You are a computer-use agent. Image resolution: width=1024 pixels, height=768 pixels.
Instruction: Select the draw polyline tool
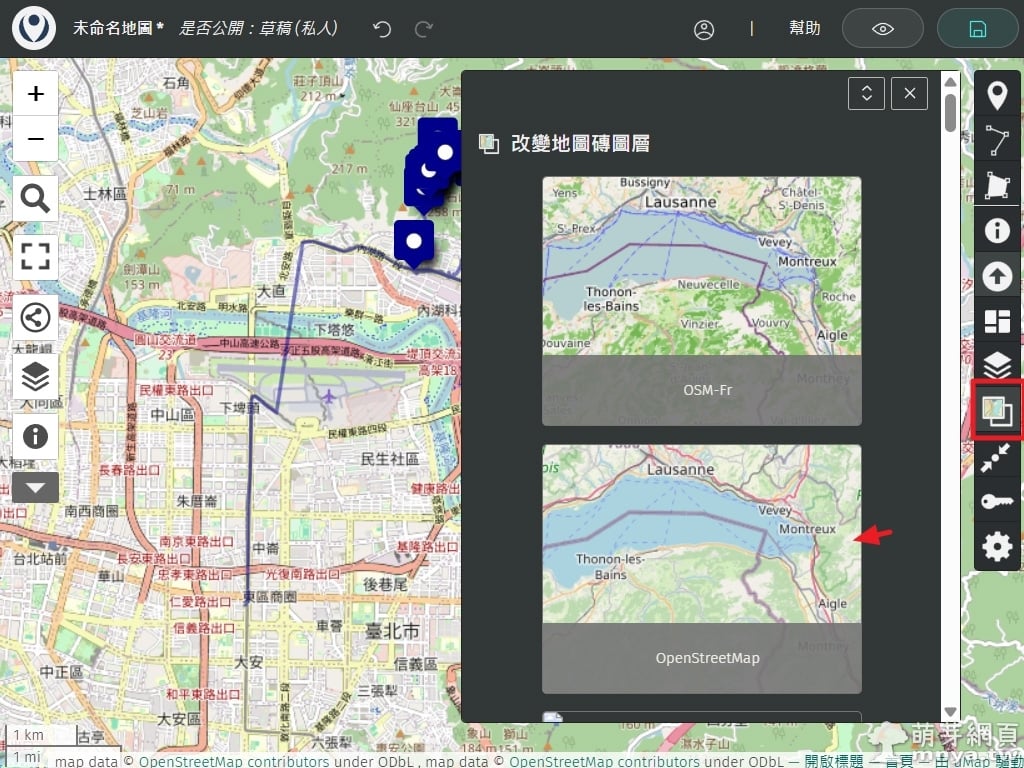tap(997, 141)
